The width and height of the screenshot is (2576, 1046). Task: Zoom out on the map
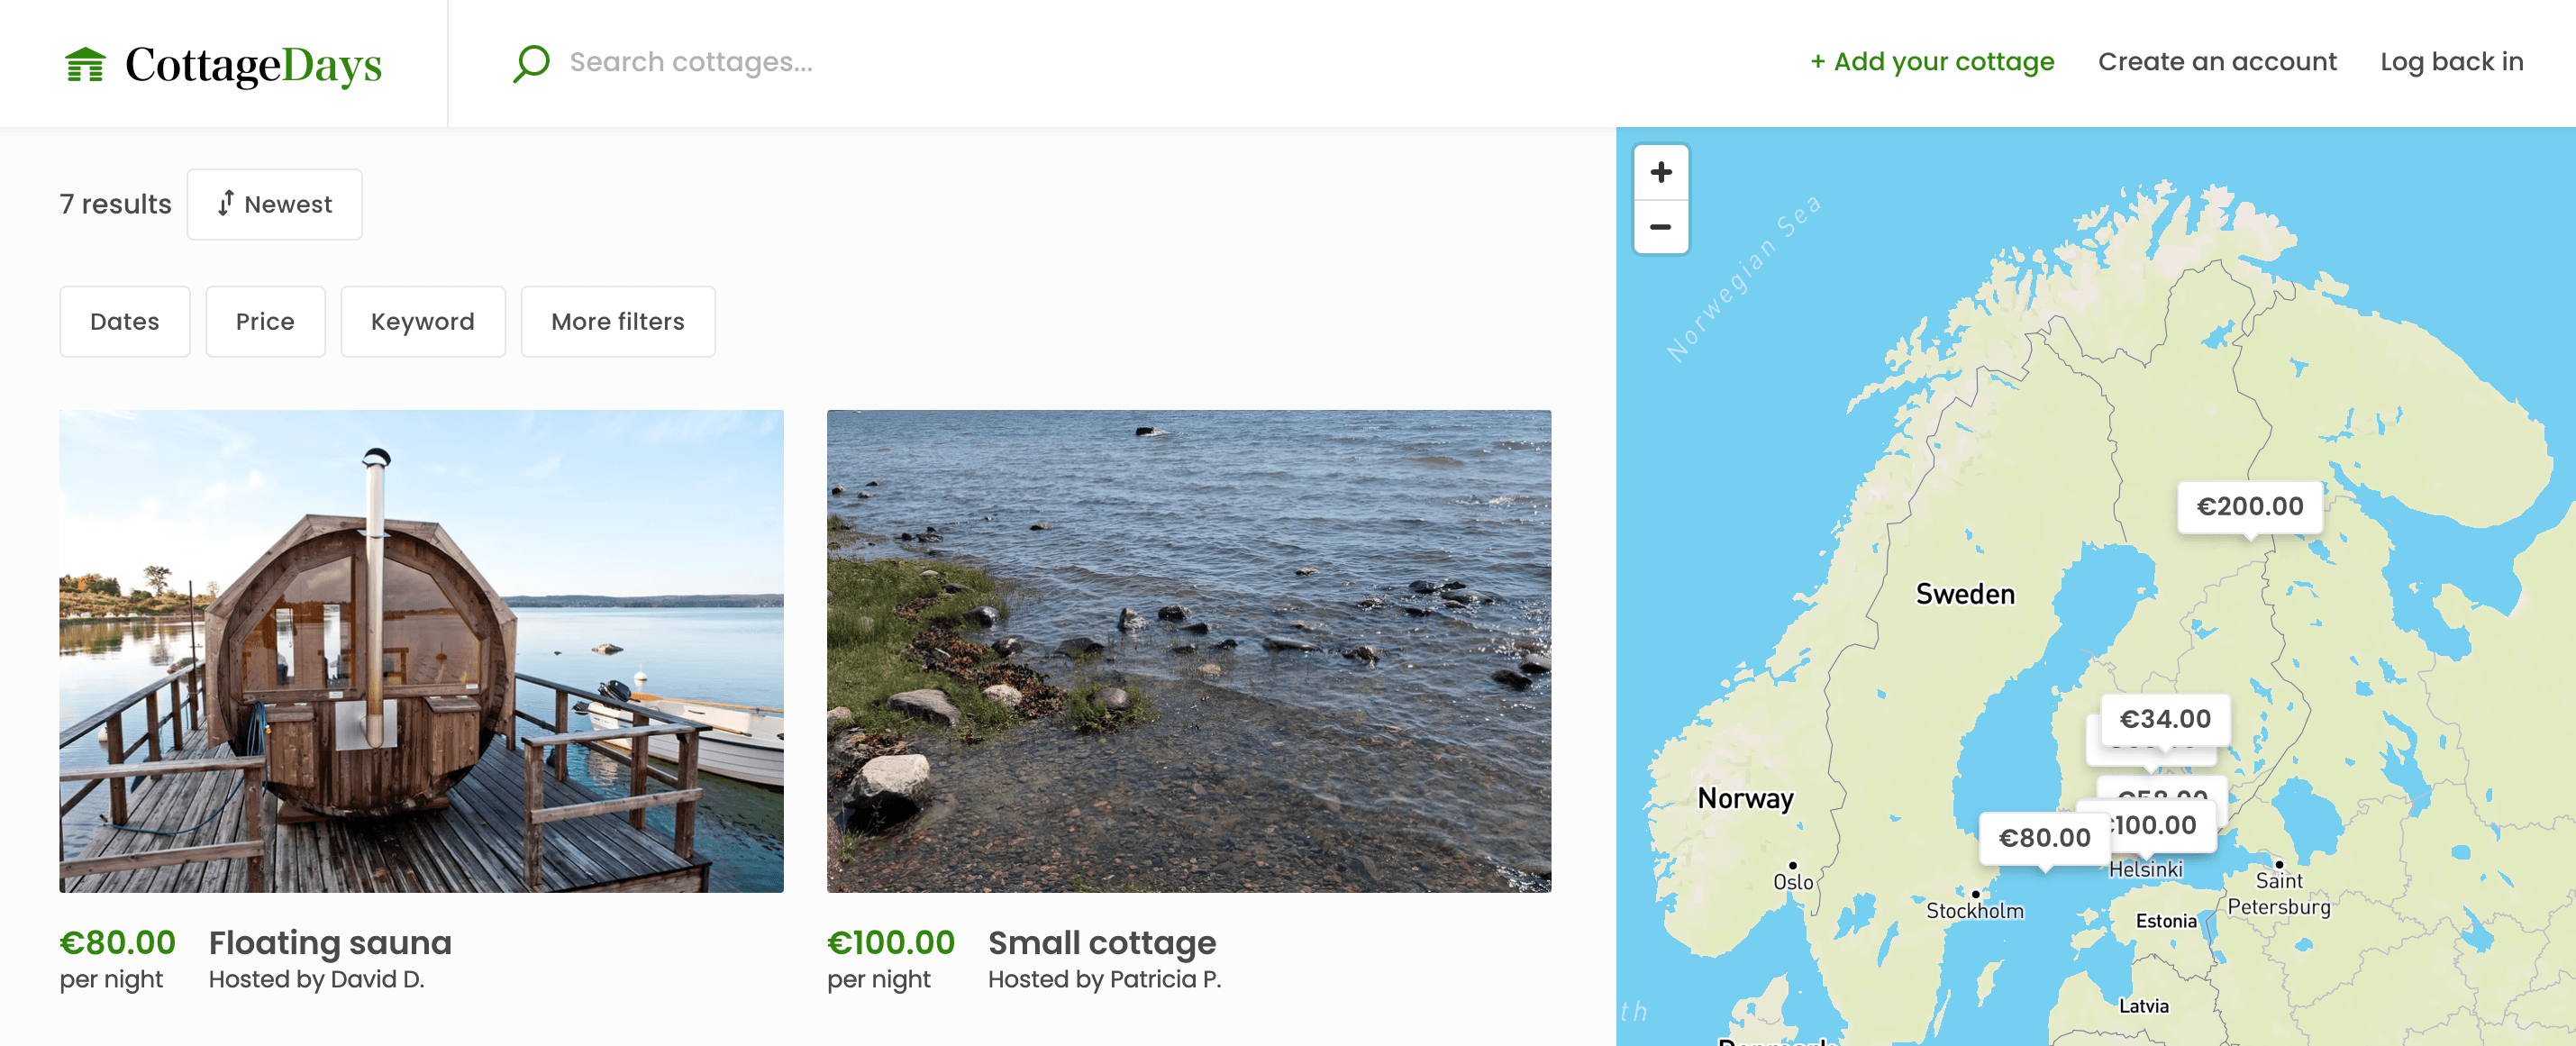coord(1661,227)
